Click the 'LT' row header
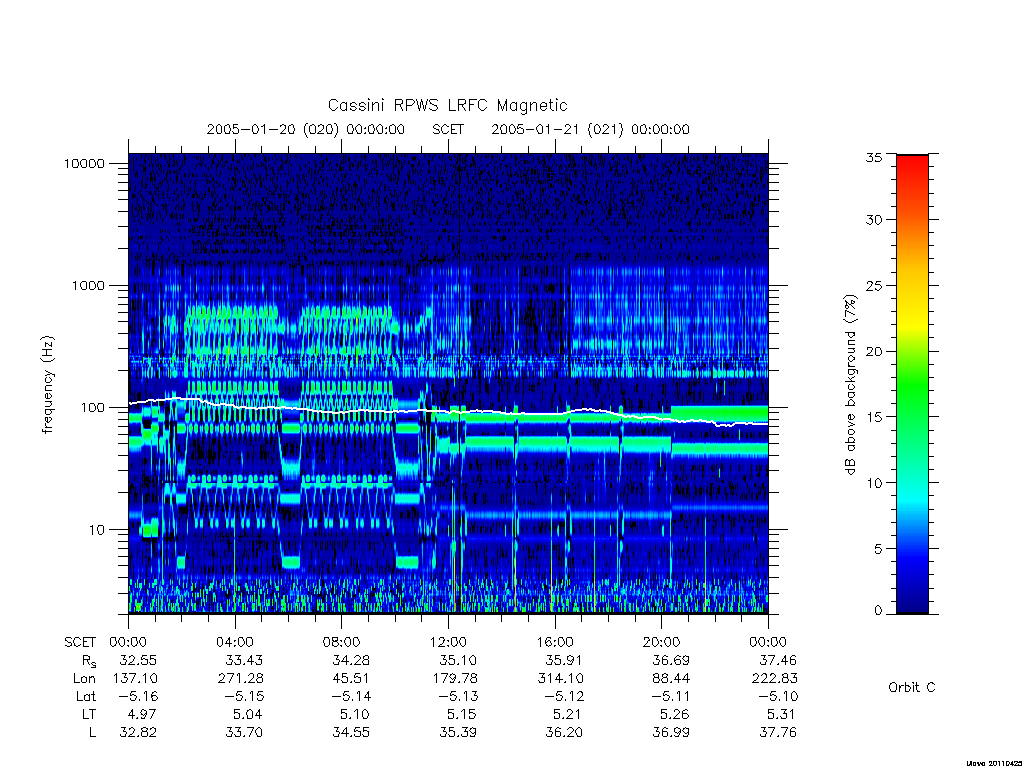 pyautogui.click(x=88, y=714)
